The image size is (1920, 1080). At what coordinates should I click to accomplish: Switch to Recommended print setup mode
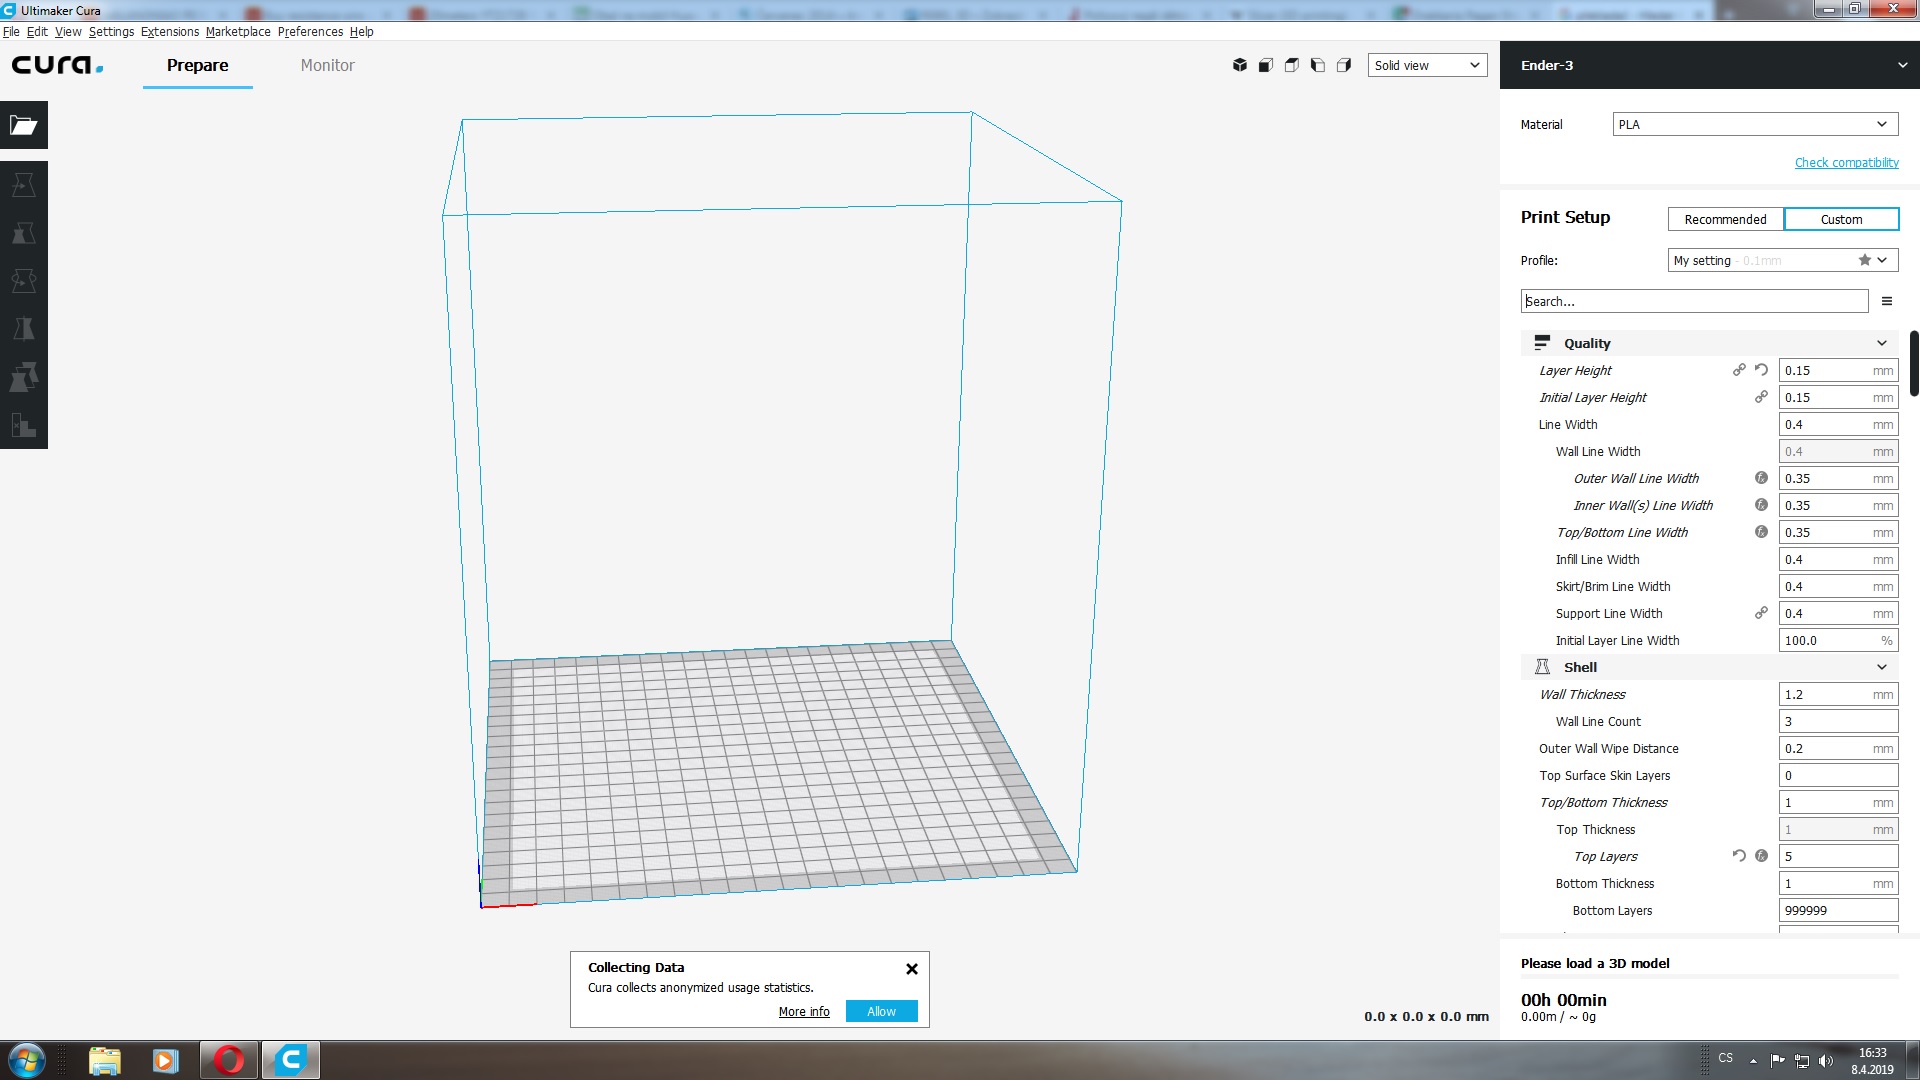click(x=1725, y=219)
